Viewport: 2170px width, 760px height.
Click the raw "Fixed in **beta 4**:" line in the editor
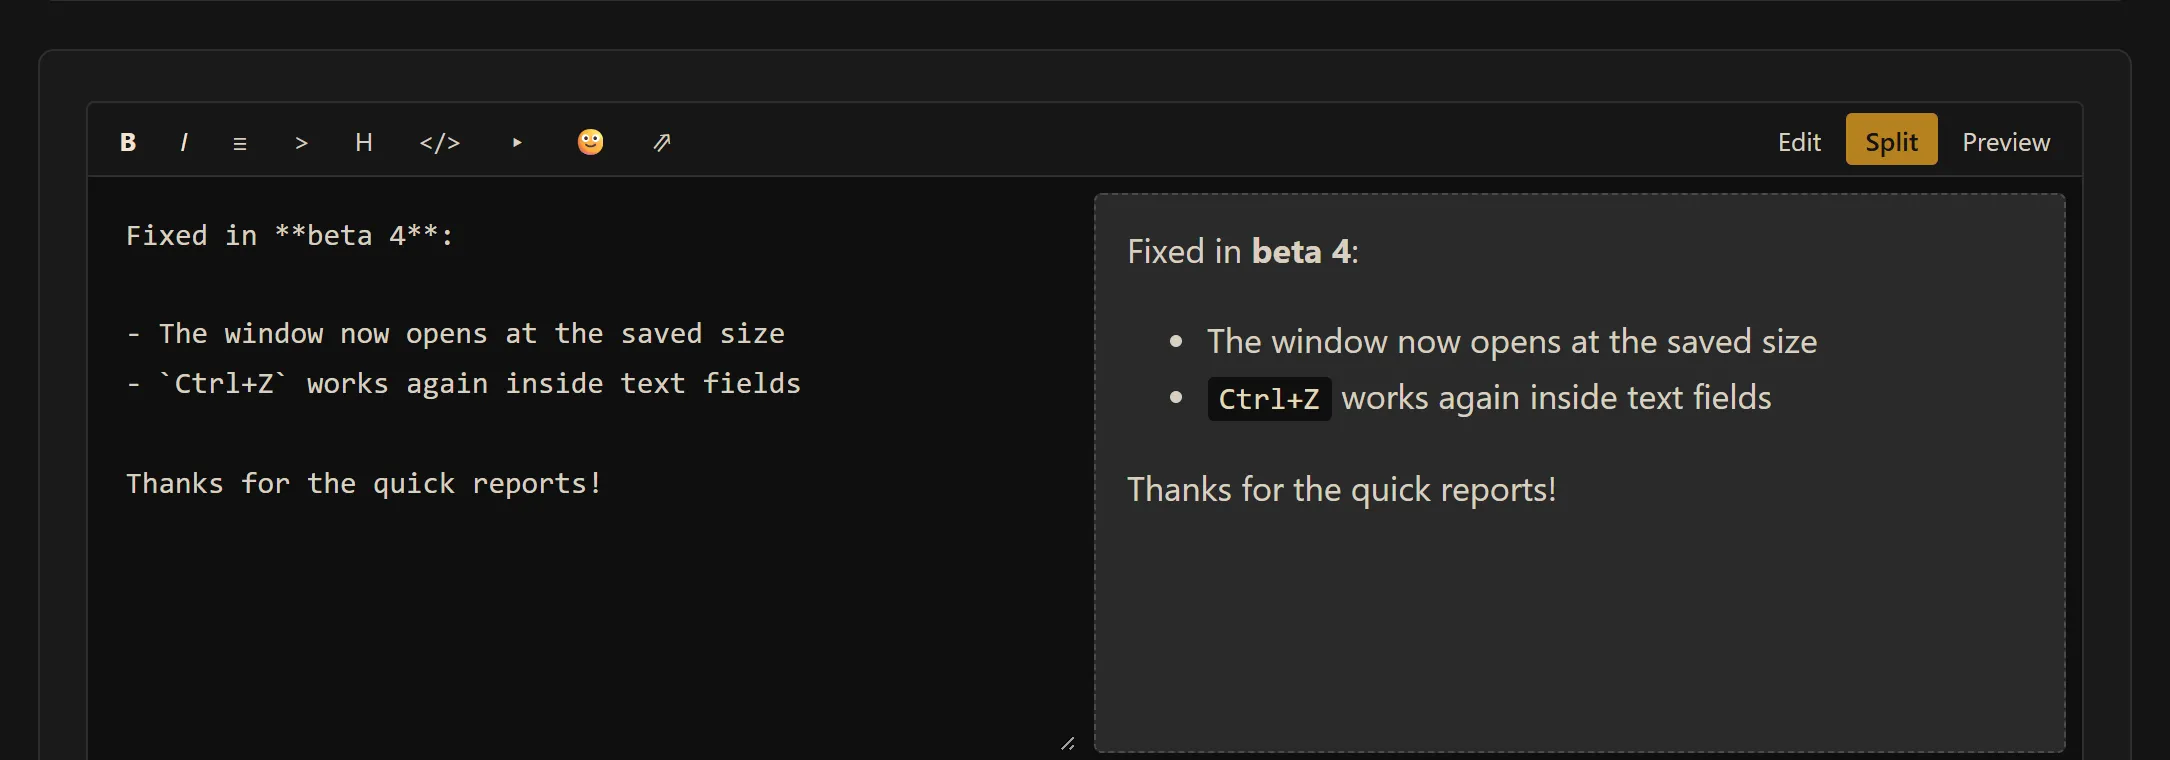(290, 236)
